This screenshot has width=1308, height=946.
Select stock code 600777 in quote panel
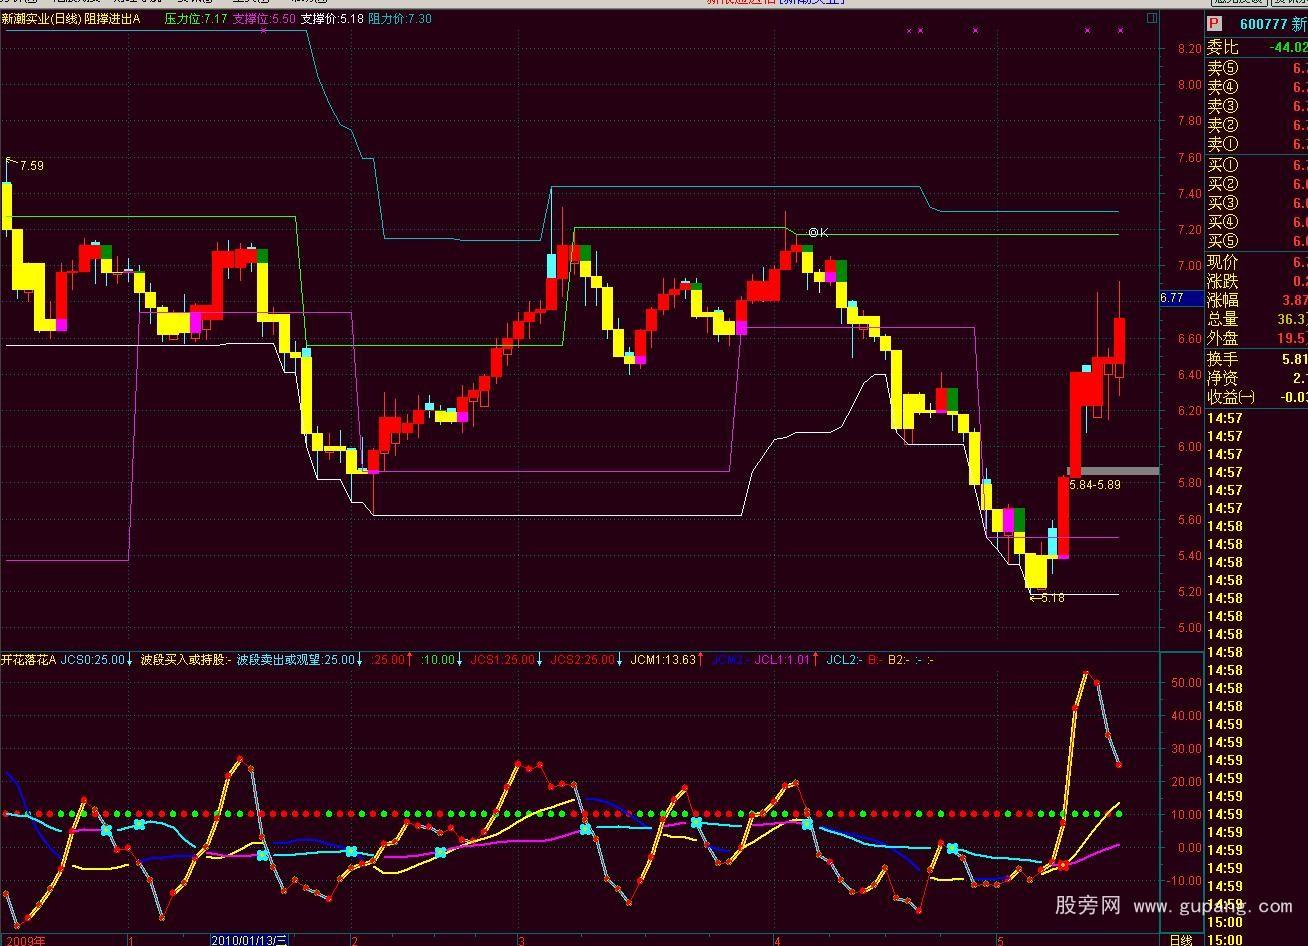point(1262,23)
